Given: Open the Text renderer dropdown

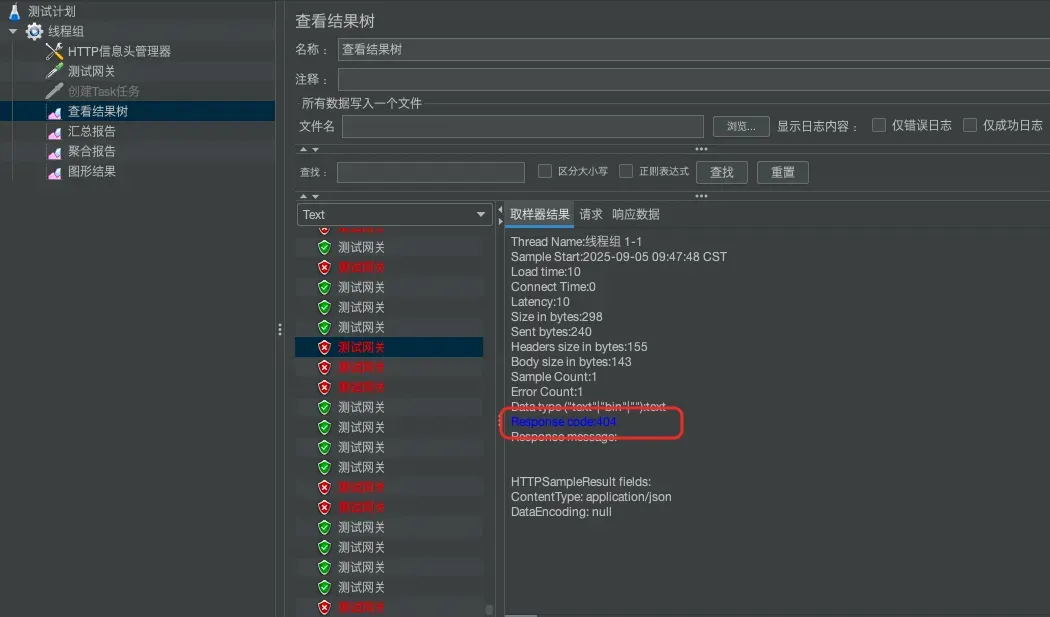Looking at the screenshot, I should (x=394, y=214).
